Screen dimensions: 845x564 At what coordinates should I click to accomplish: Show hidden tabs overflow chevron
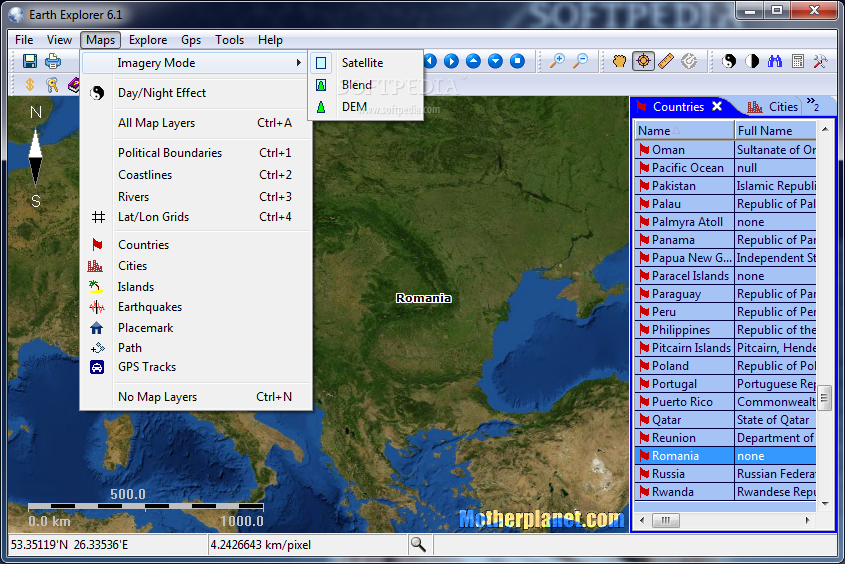[813, 105]
